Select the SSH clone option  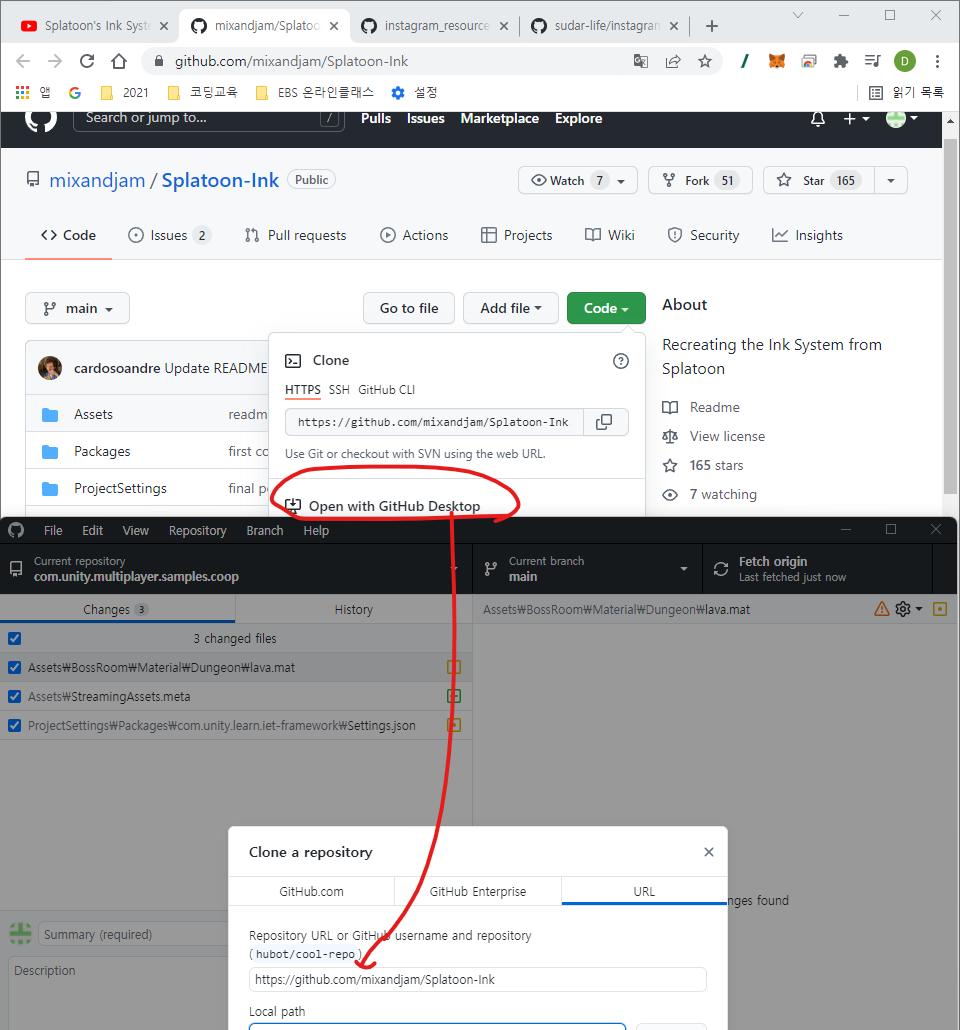pos(339,390)
